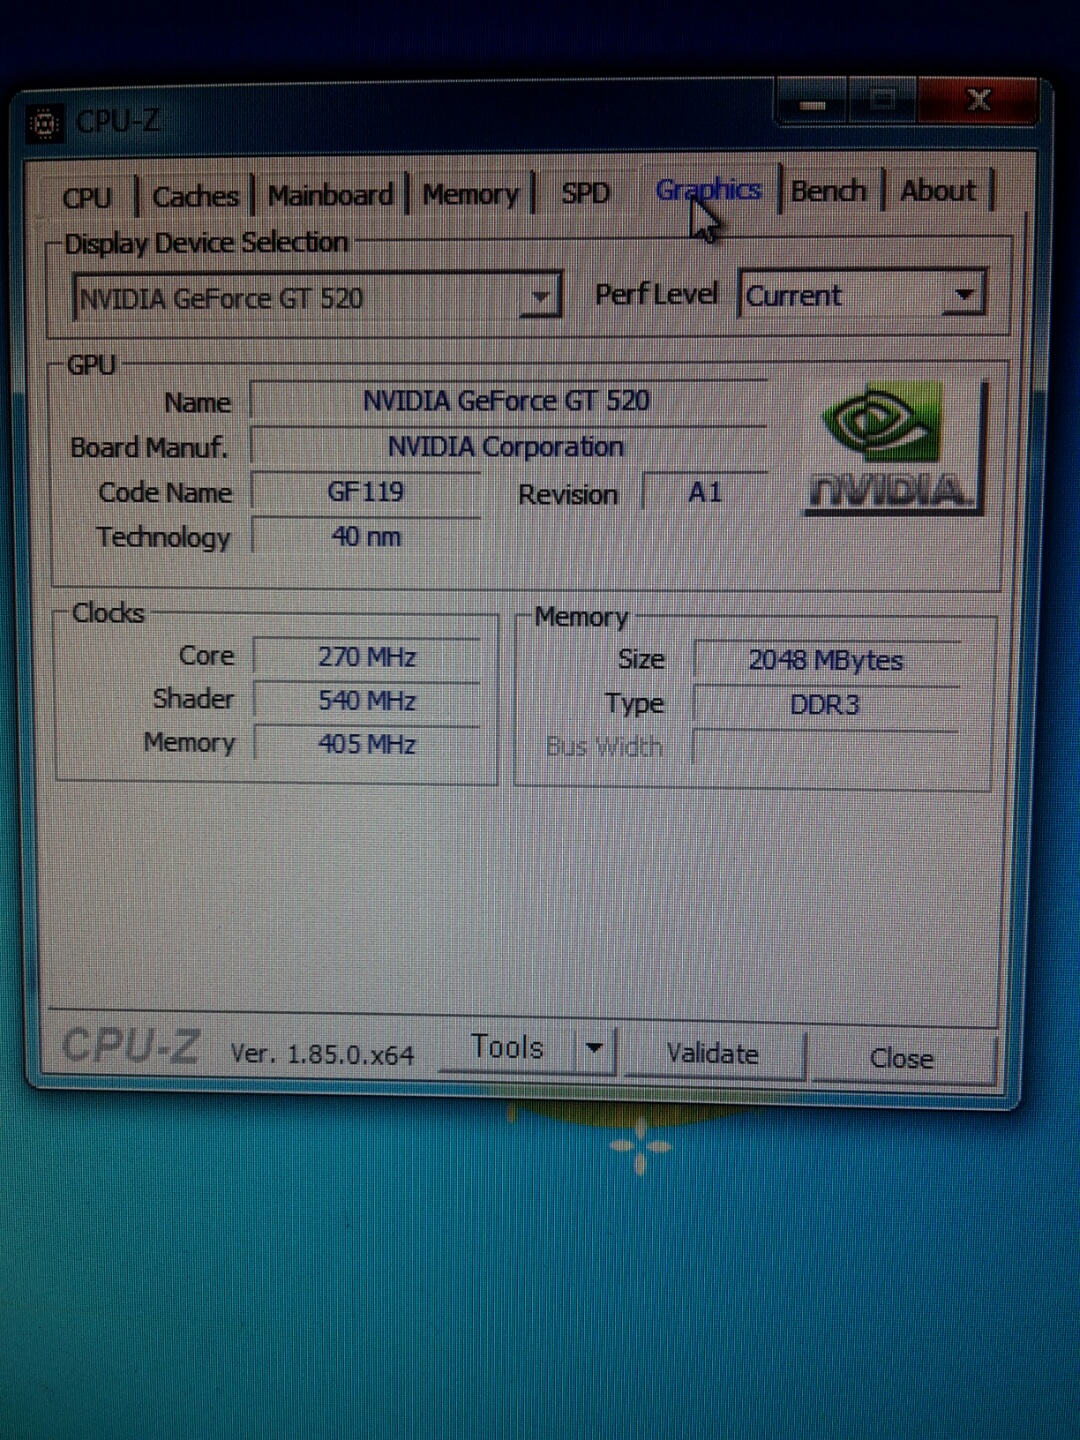Go to the Memory tab
The image size is (1080, 1440).
[x=470, y=194]
